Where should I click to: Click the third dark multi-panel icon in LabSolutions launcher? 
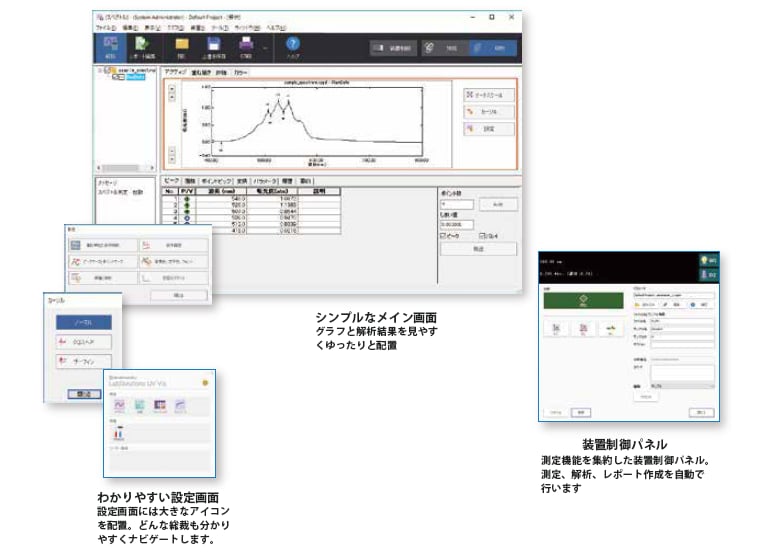[160, 406]
